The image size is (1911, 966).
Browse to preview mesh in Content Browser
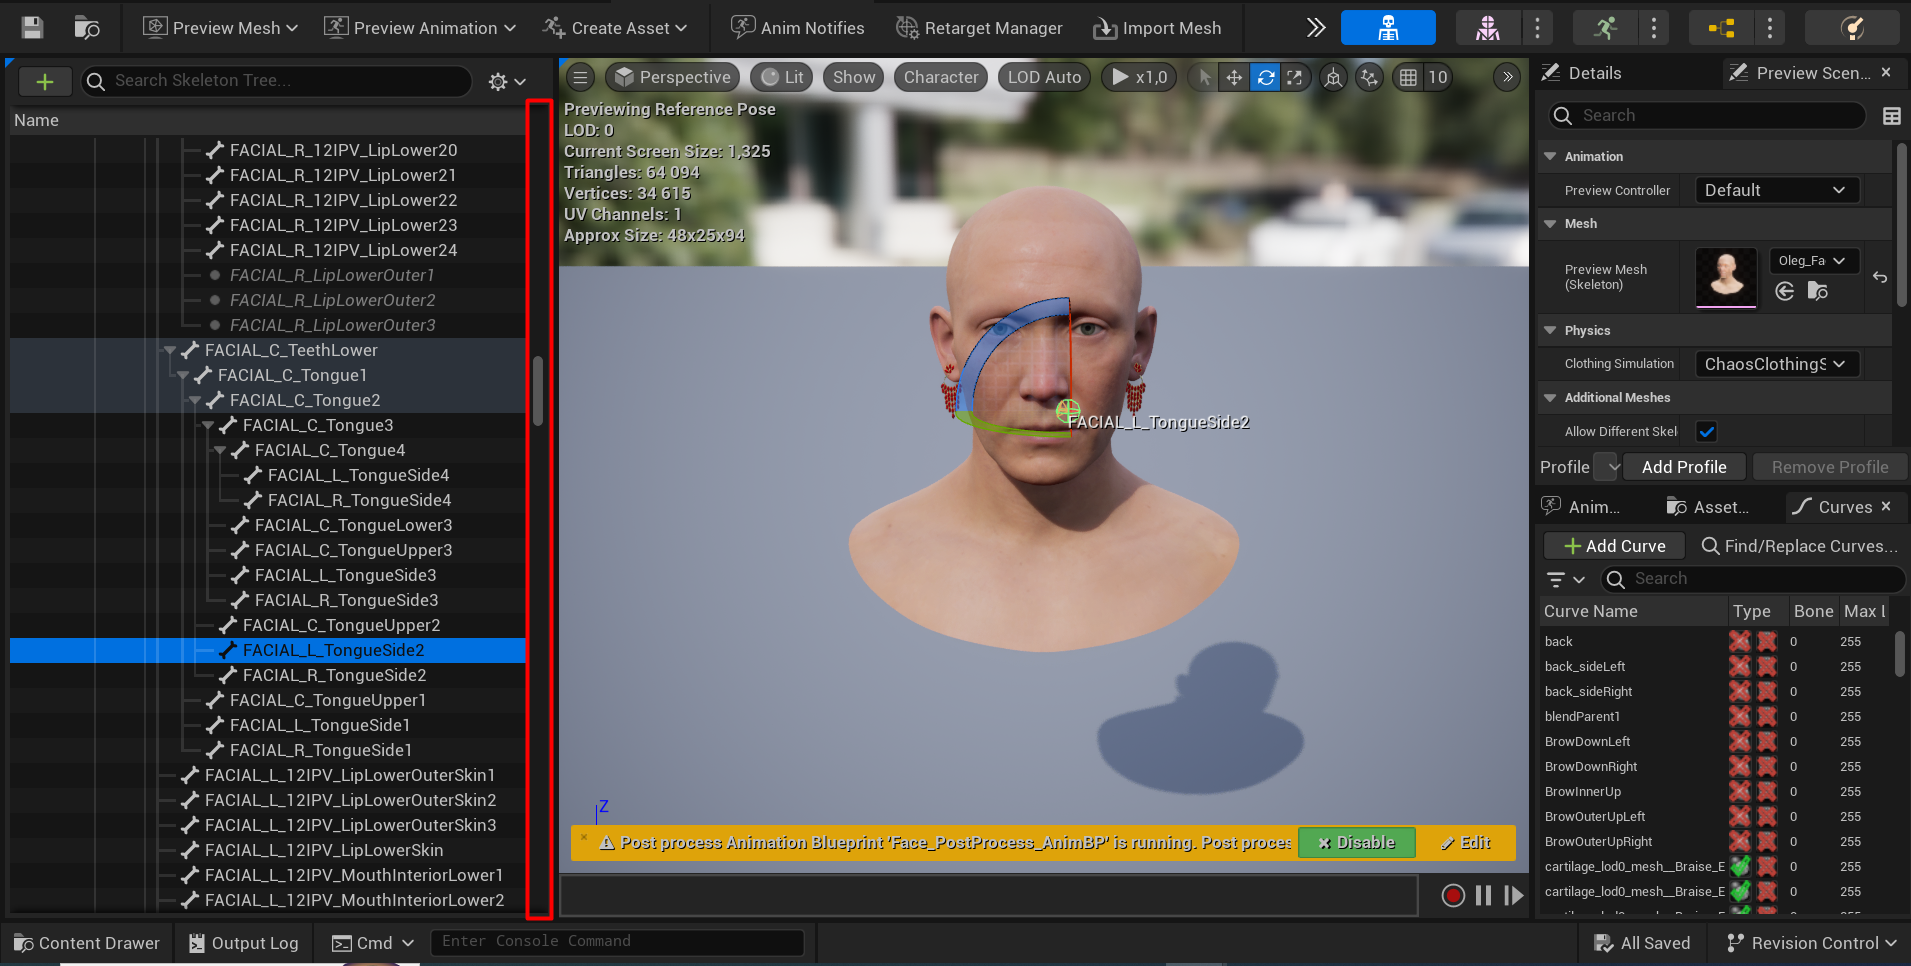1817,291
